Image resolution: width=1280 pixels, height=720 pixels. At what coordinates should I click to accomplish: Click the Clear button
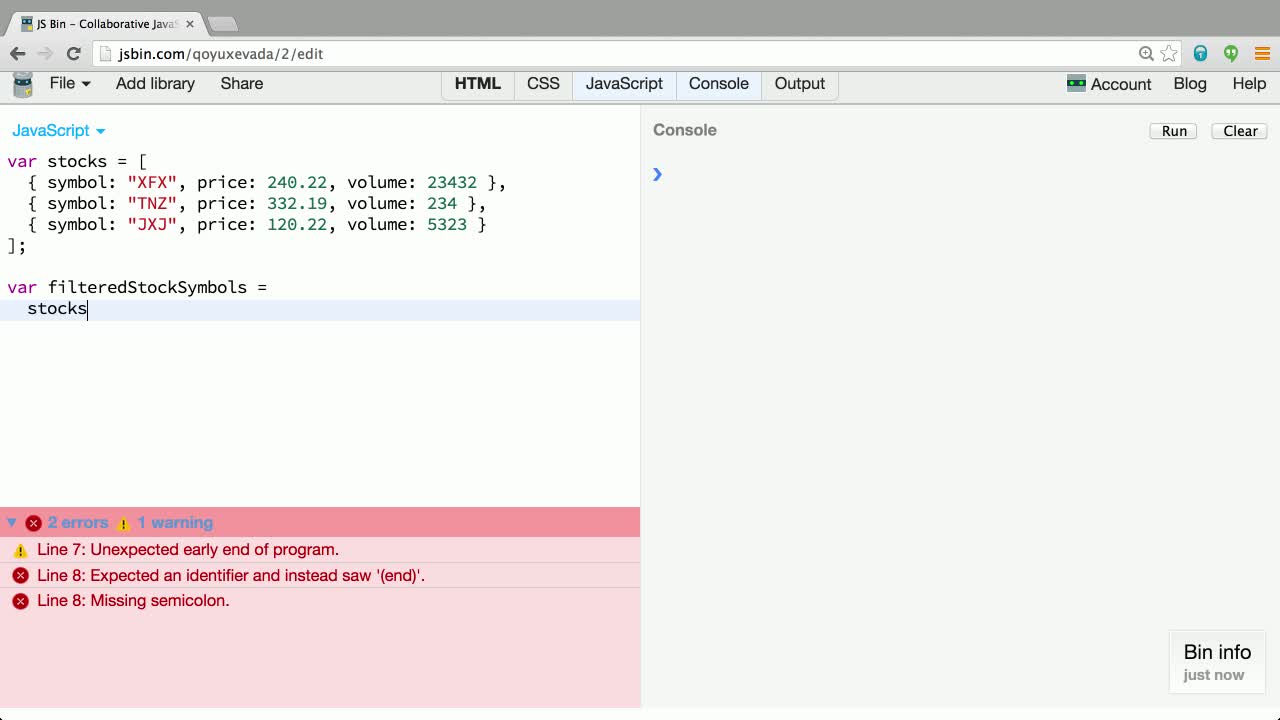pyautogui.click(x=1240, y=131)
